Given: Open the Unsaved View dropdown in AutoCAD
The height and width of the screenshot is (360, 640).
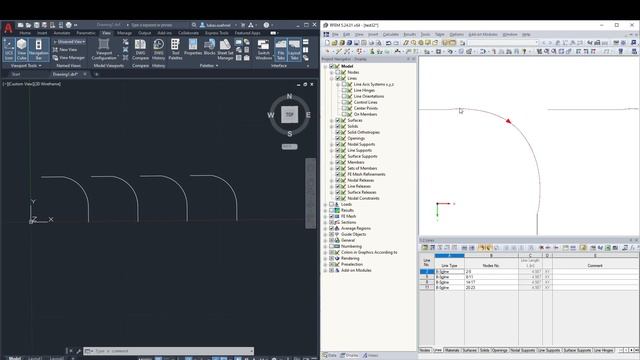Looking at the screenshot, I should [x=69, y=42].
